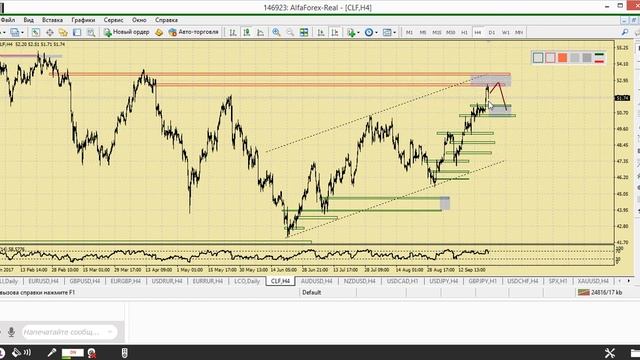Screen dimensions: 640x360
Task: Select the H4 timeframe
Action: pyautogui.click(x=478, y=32)
